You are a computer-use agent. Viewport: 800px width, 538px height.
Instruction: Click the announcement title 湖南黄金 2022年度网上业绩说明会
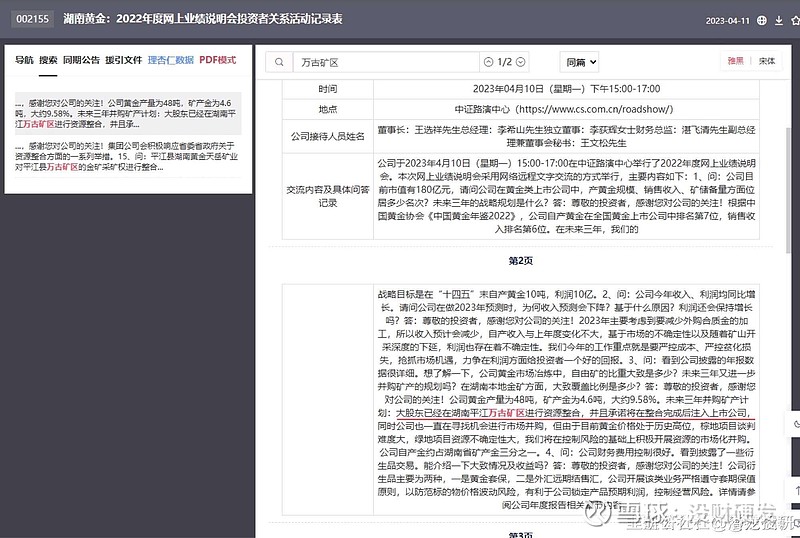tap(203, 19)
